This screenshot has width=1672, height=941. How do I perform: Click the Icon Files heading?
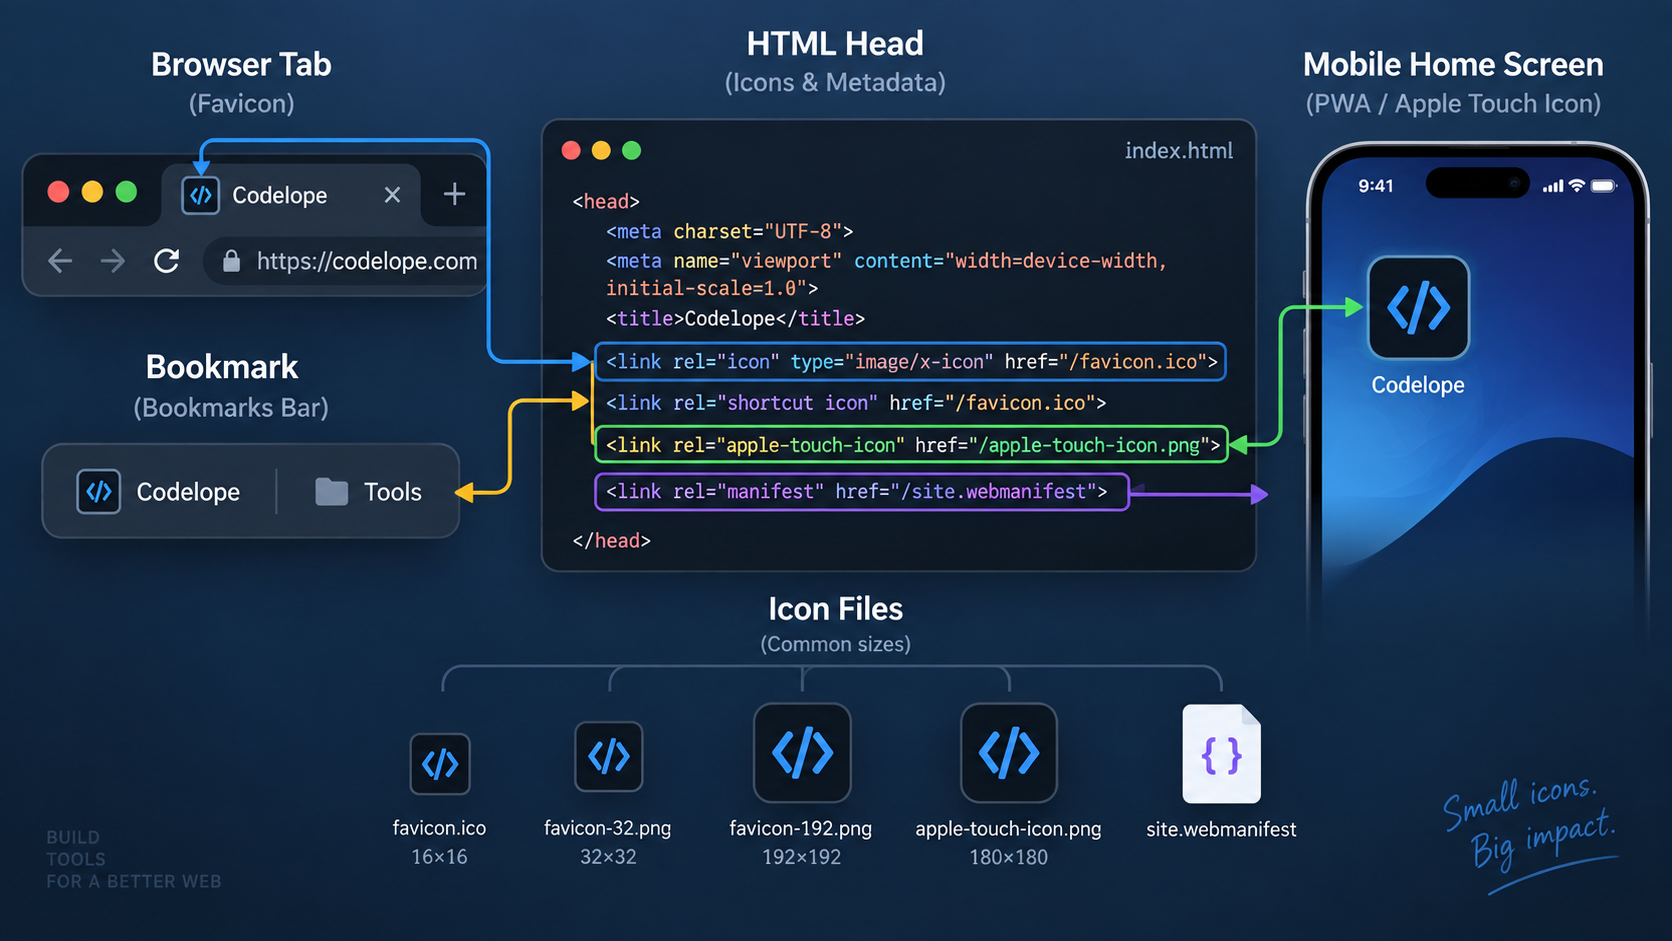pos(835,609)
